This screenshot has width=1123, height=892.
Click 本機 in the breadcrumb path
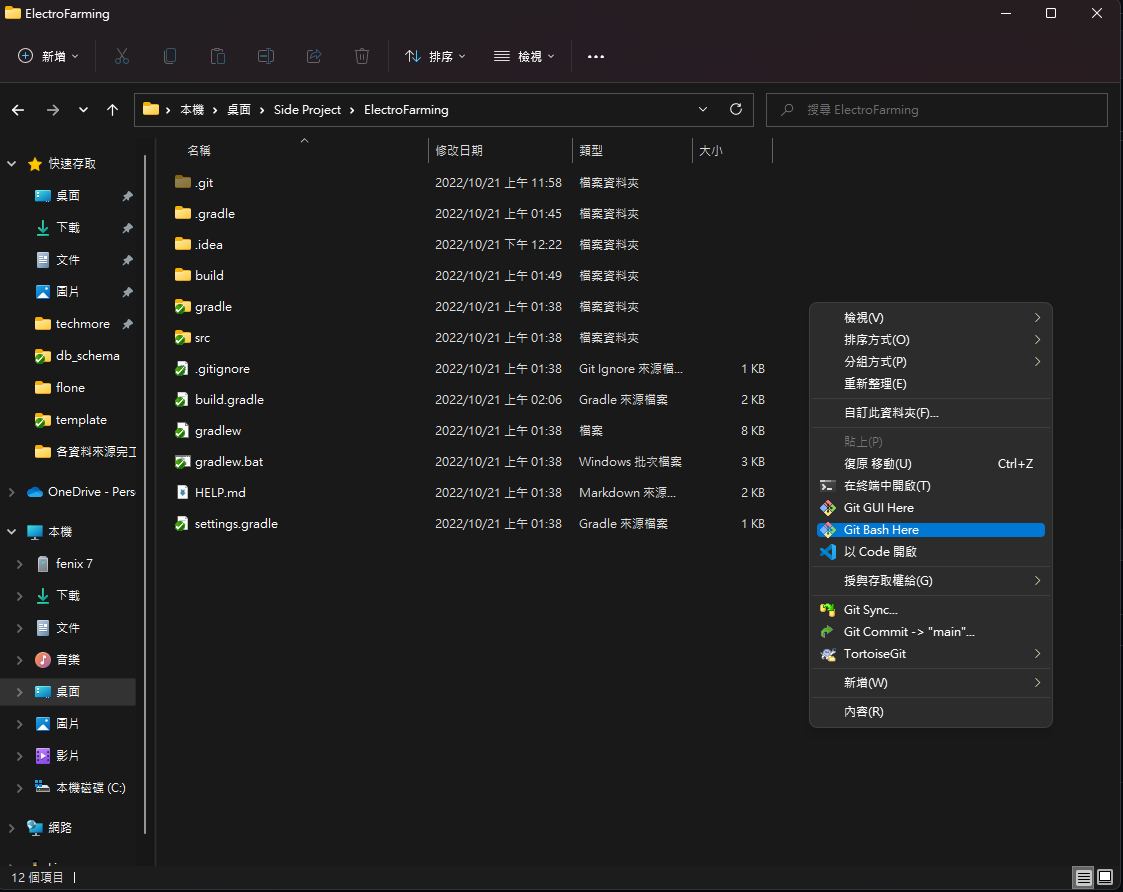click(x=192, y=110)
